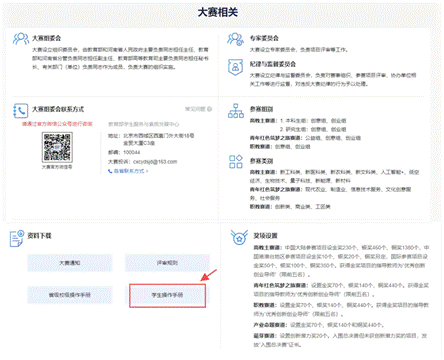Click the phone book contact icon
Screen dimensions: 444x360
[x=20, y=111]
